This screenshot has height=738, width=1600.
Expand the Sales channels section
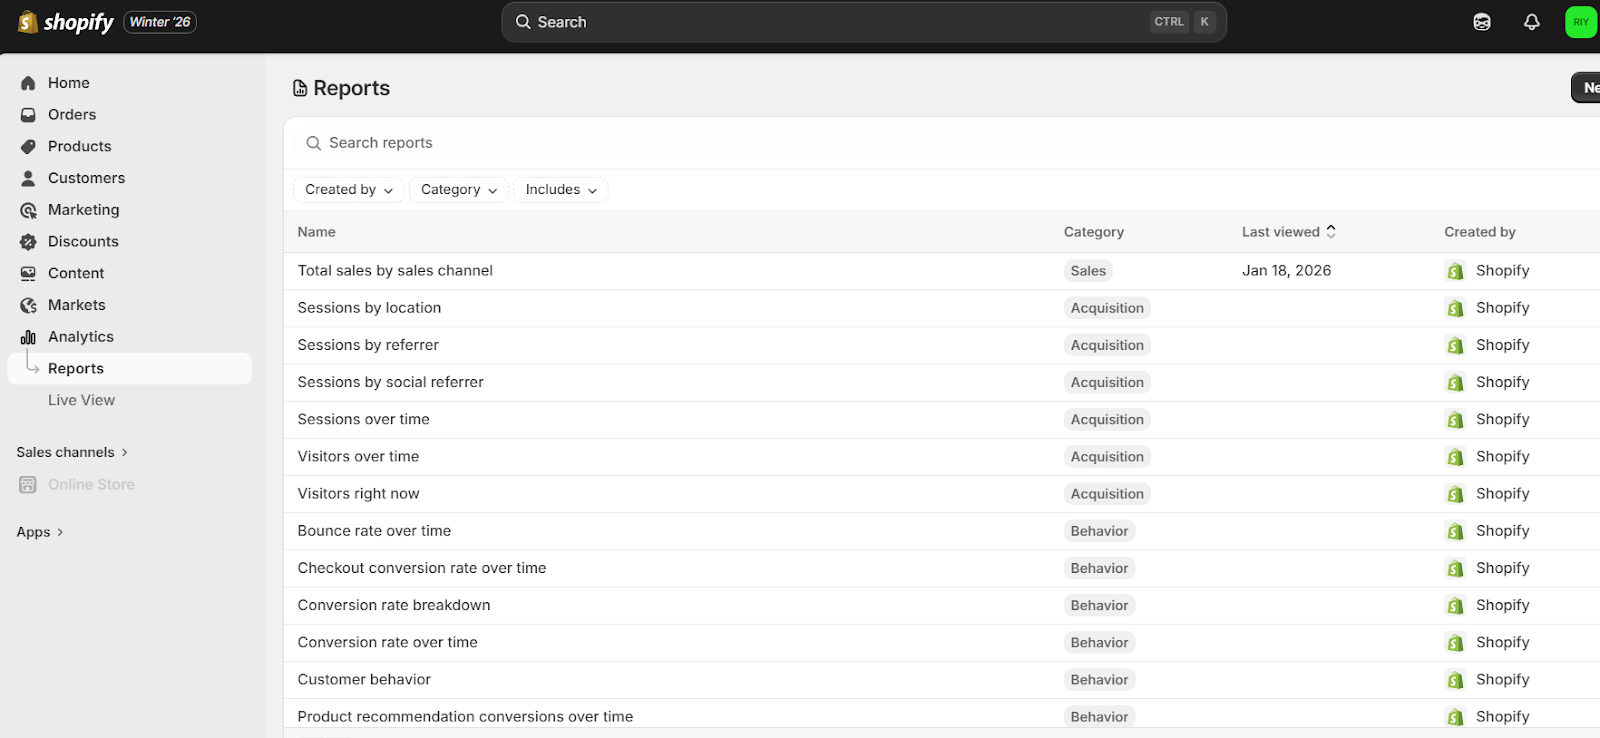[x=72, y=452]
